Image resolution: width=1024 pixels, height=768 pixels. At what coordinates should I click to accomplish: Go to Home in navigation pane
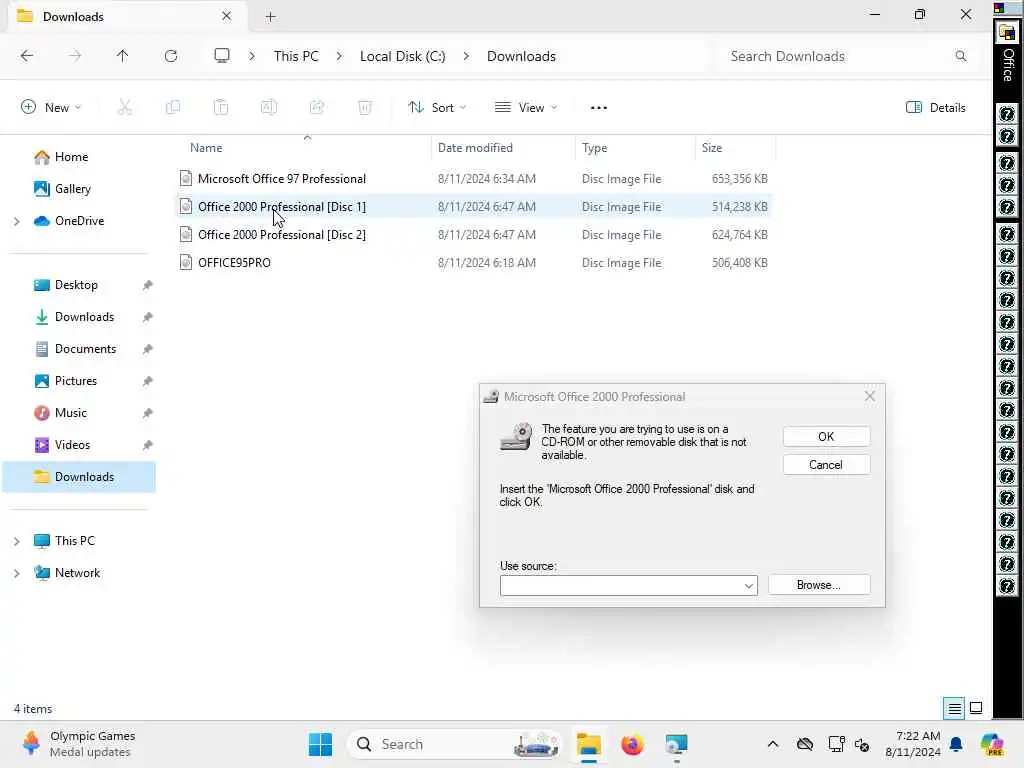pos(71,157)
